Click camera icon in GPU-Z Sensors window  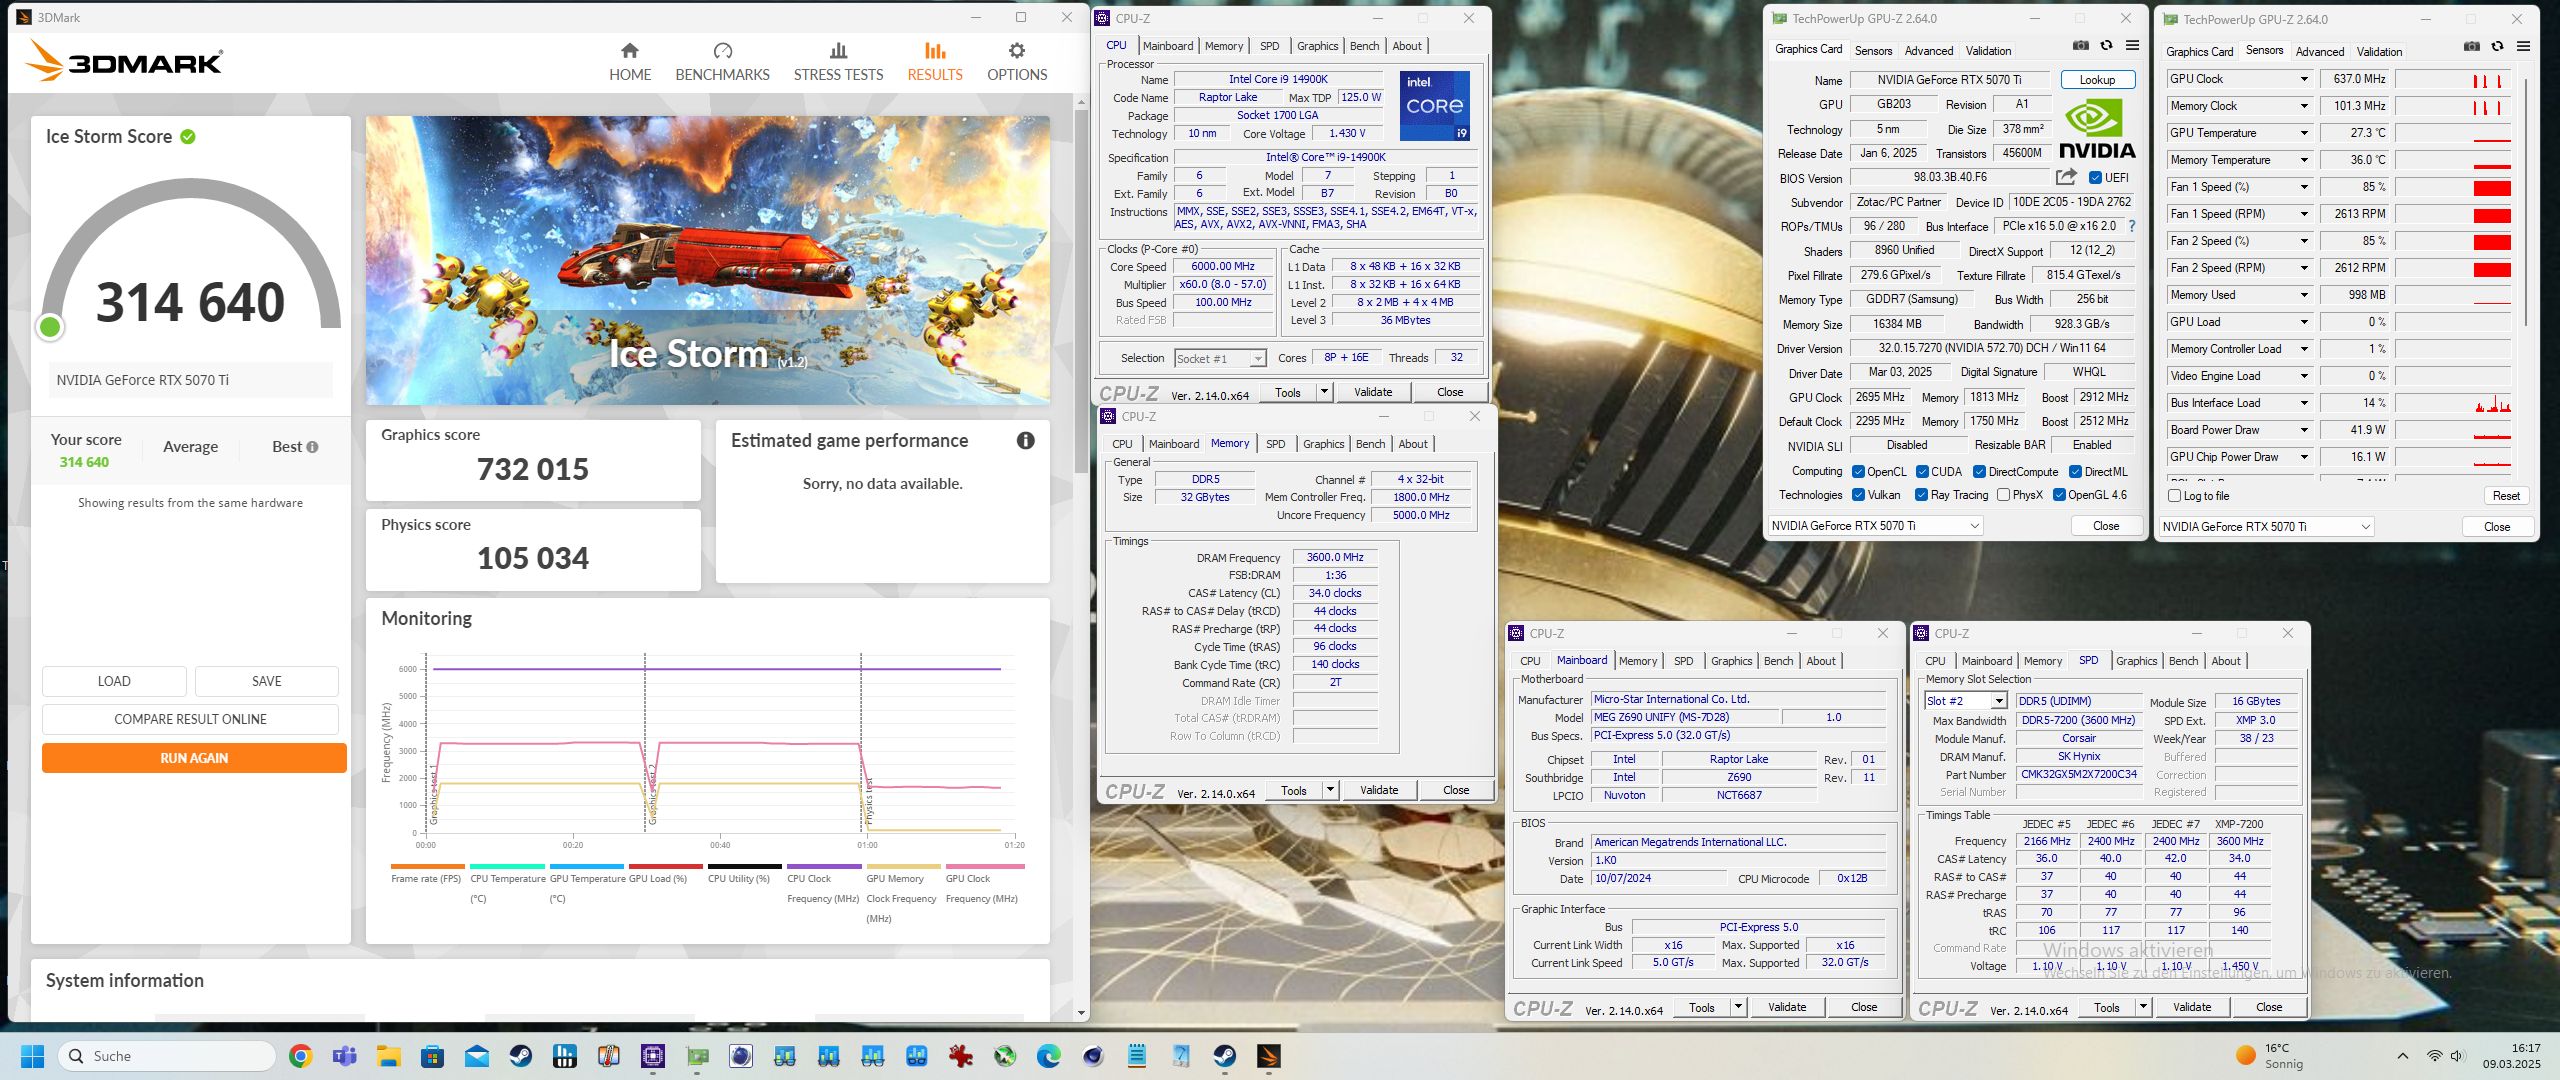tap(2471, 47)
